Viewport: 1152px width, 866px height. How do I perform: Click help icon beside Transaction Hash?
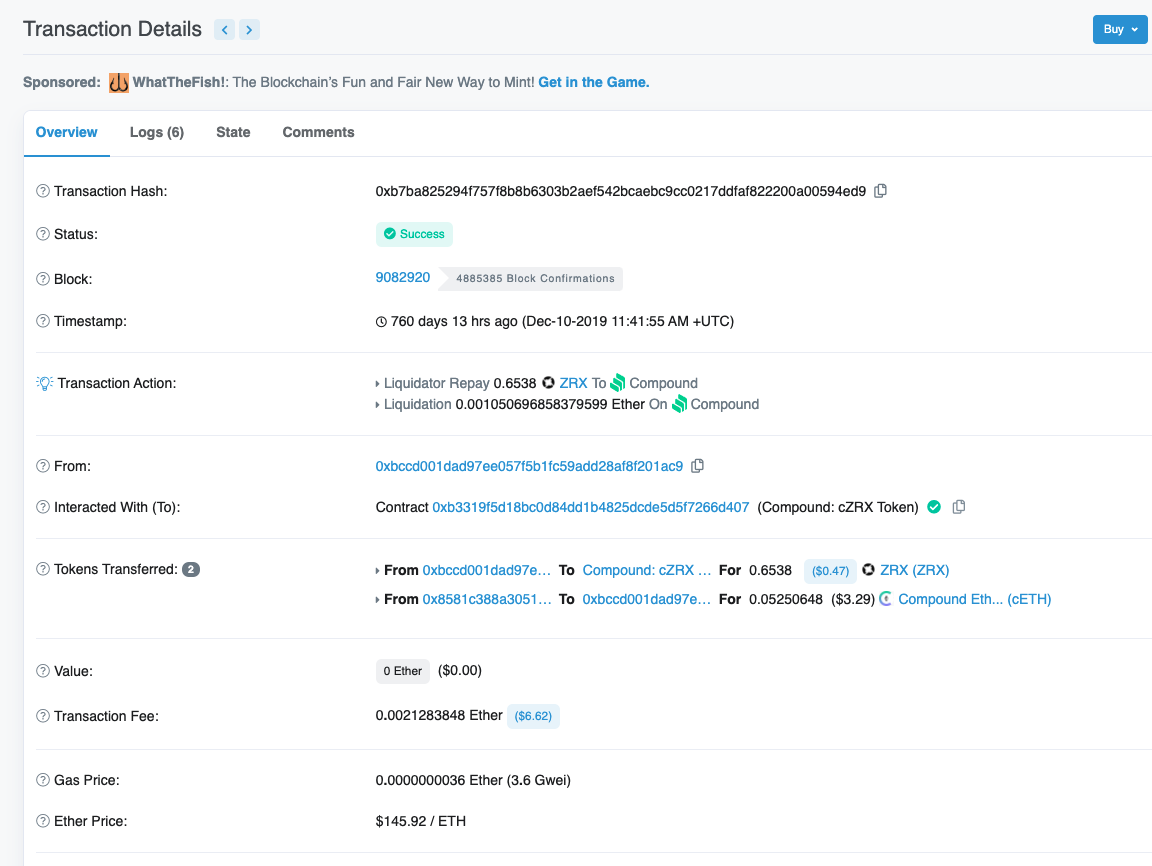tap(43, 191)
